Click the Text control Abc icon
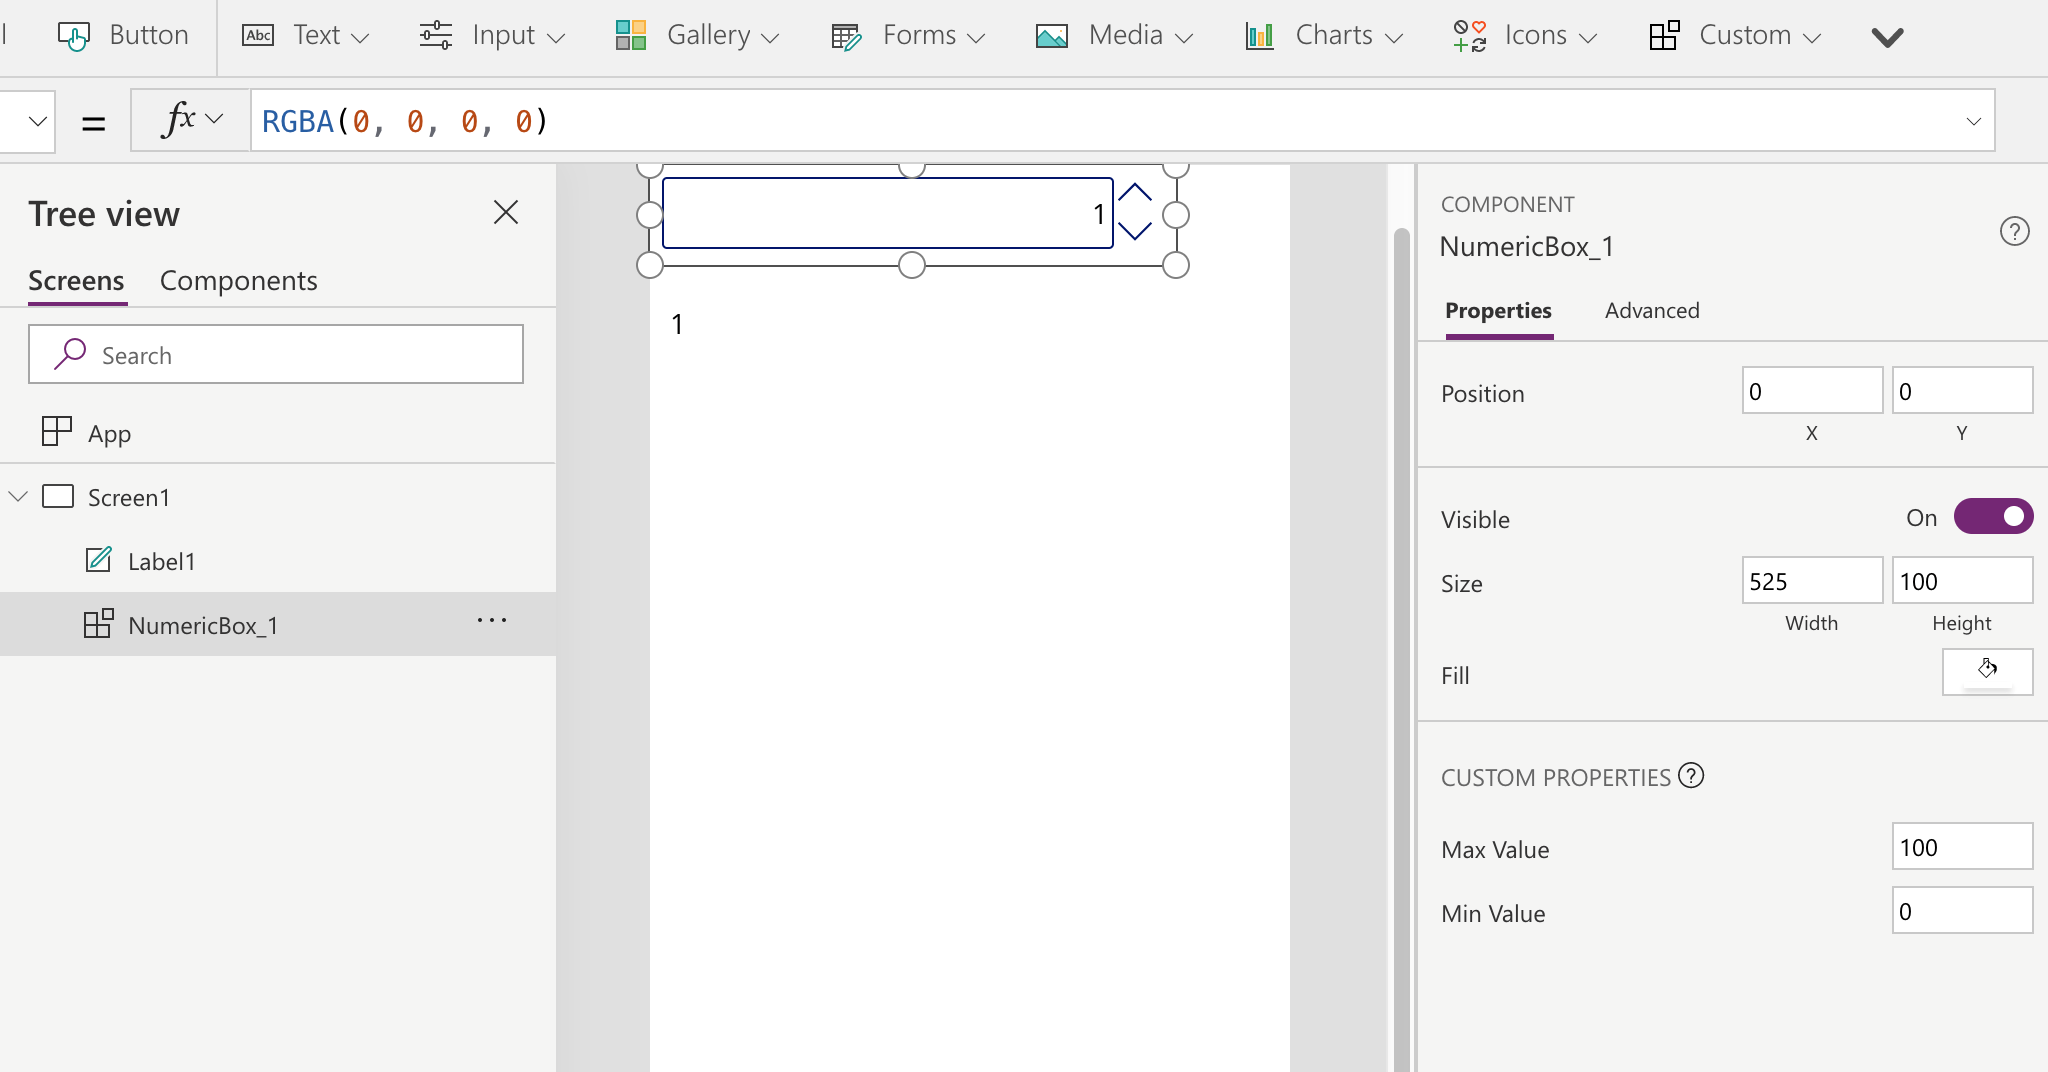The width and height of the screenshot is (2048, 1072). (258, 36)
